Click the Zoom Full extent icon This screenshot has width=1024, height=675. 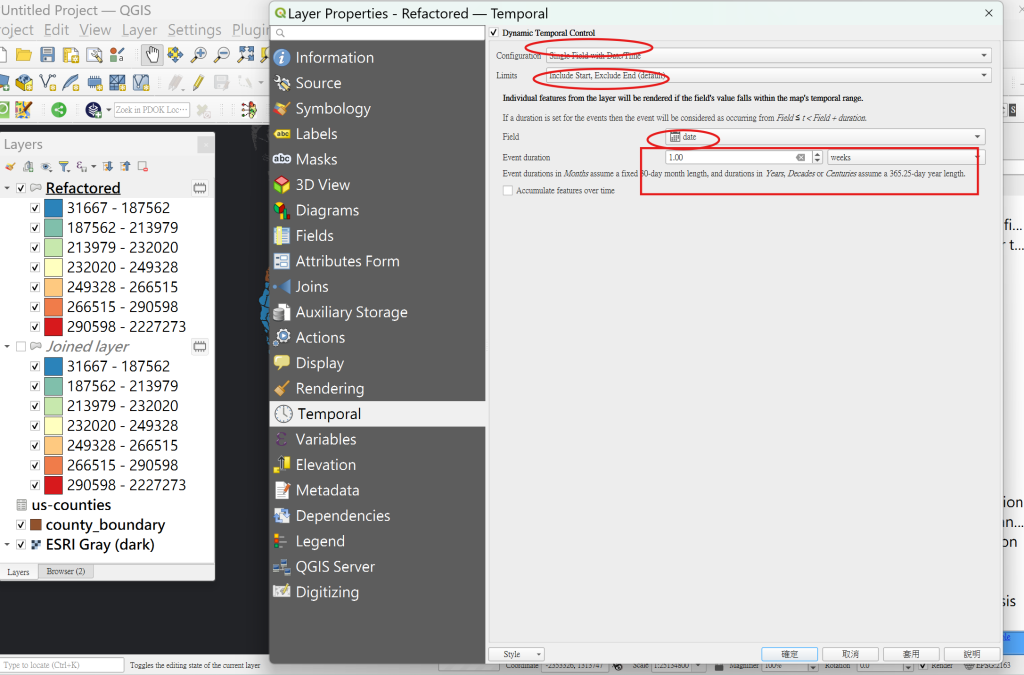pos(246,55)
